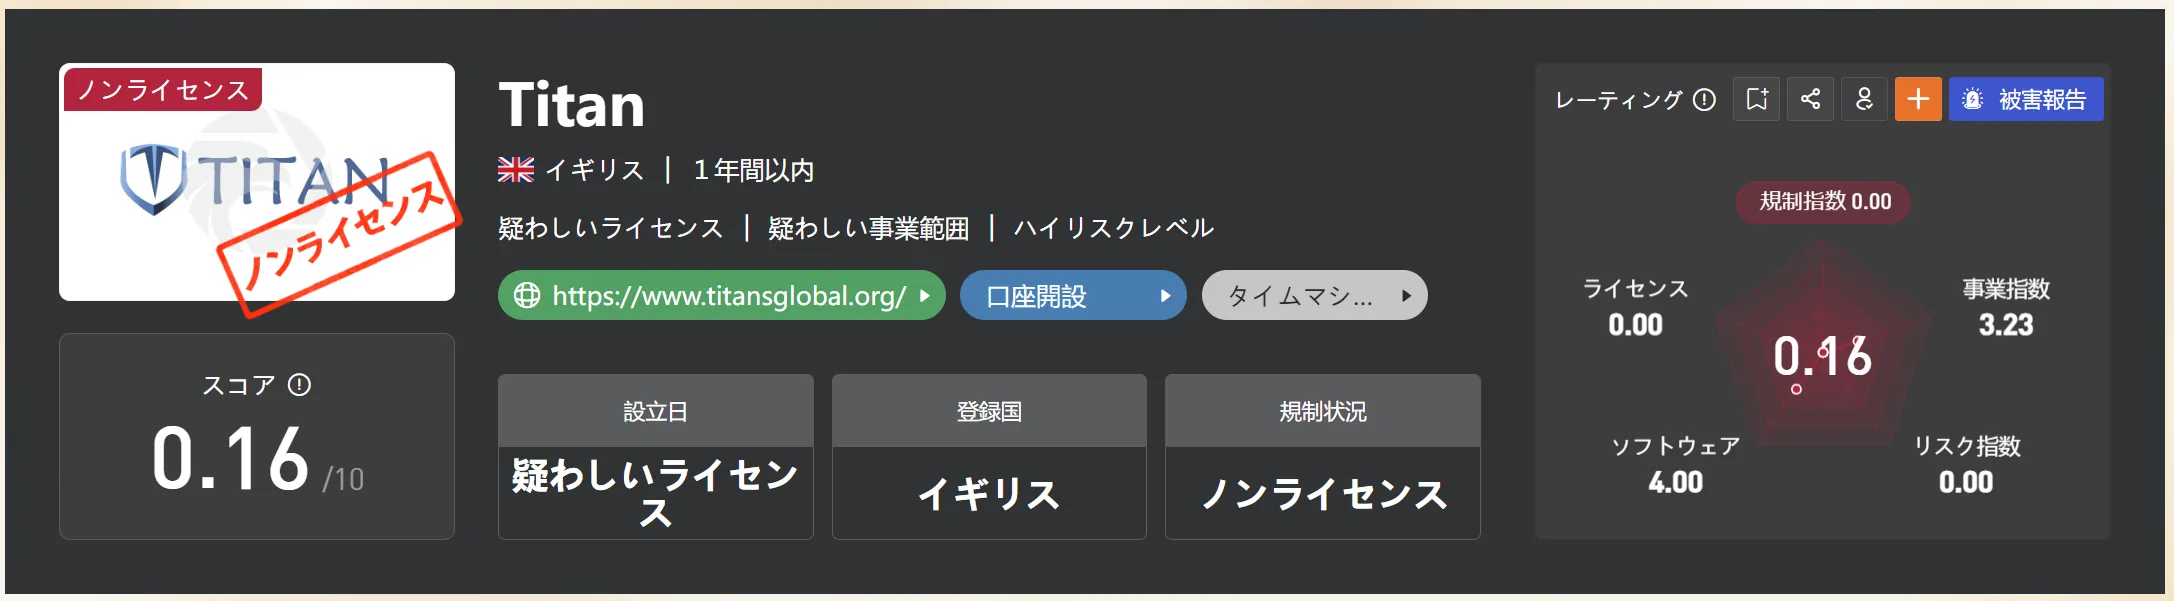Screen dimensions: 2174x601
Task: Click the ノンライセンス value in 規制状況 card
Action: 1323,494
